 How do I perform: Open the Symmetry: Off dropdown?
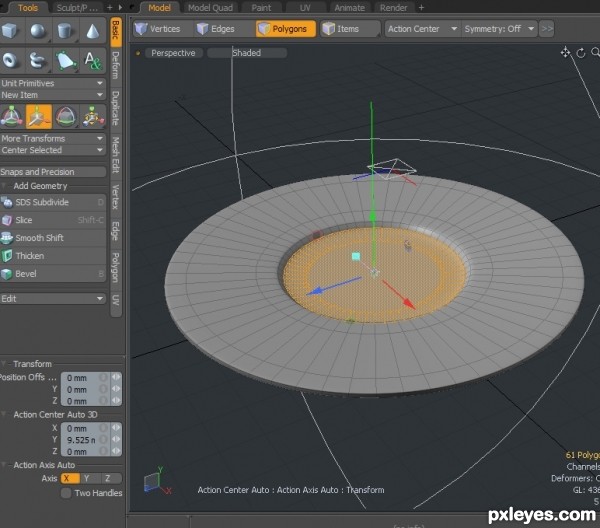point(499,29)
